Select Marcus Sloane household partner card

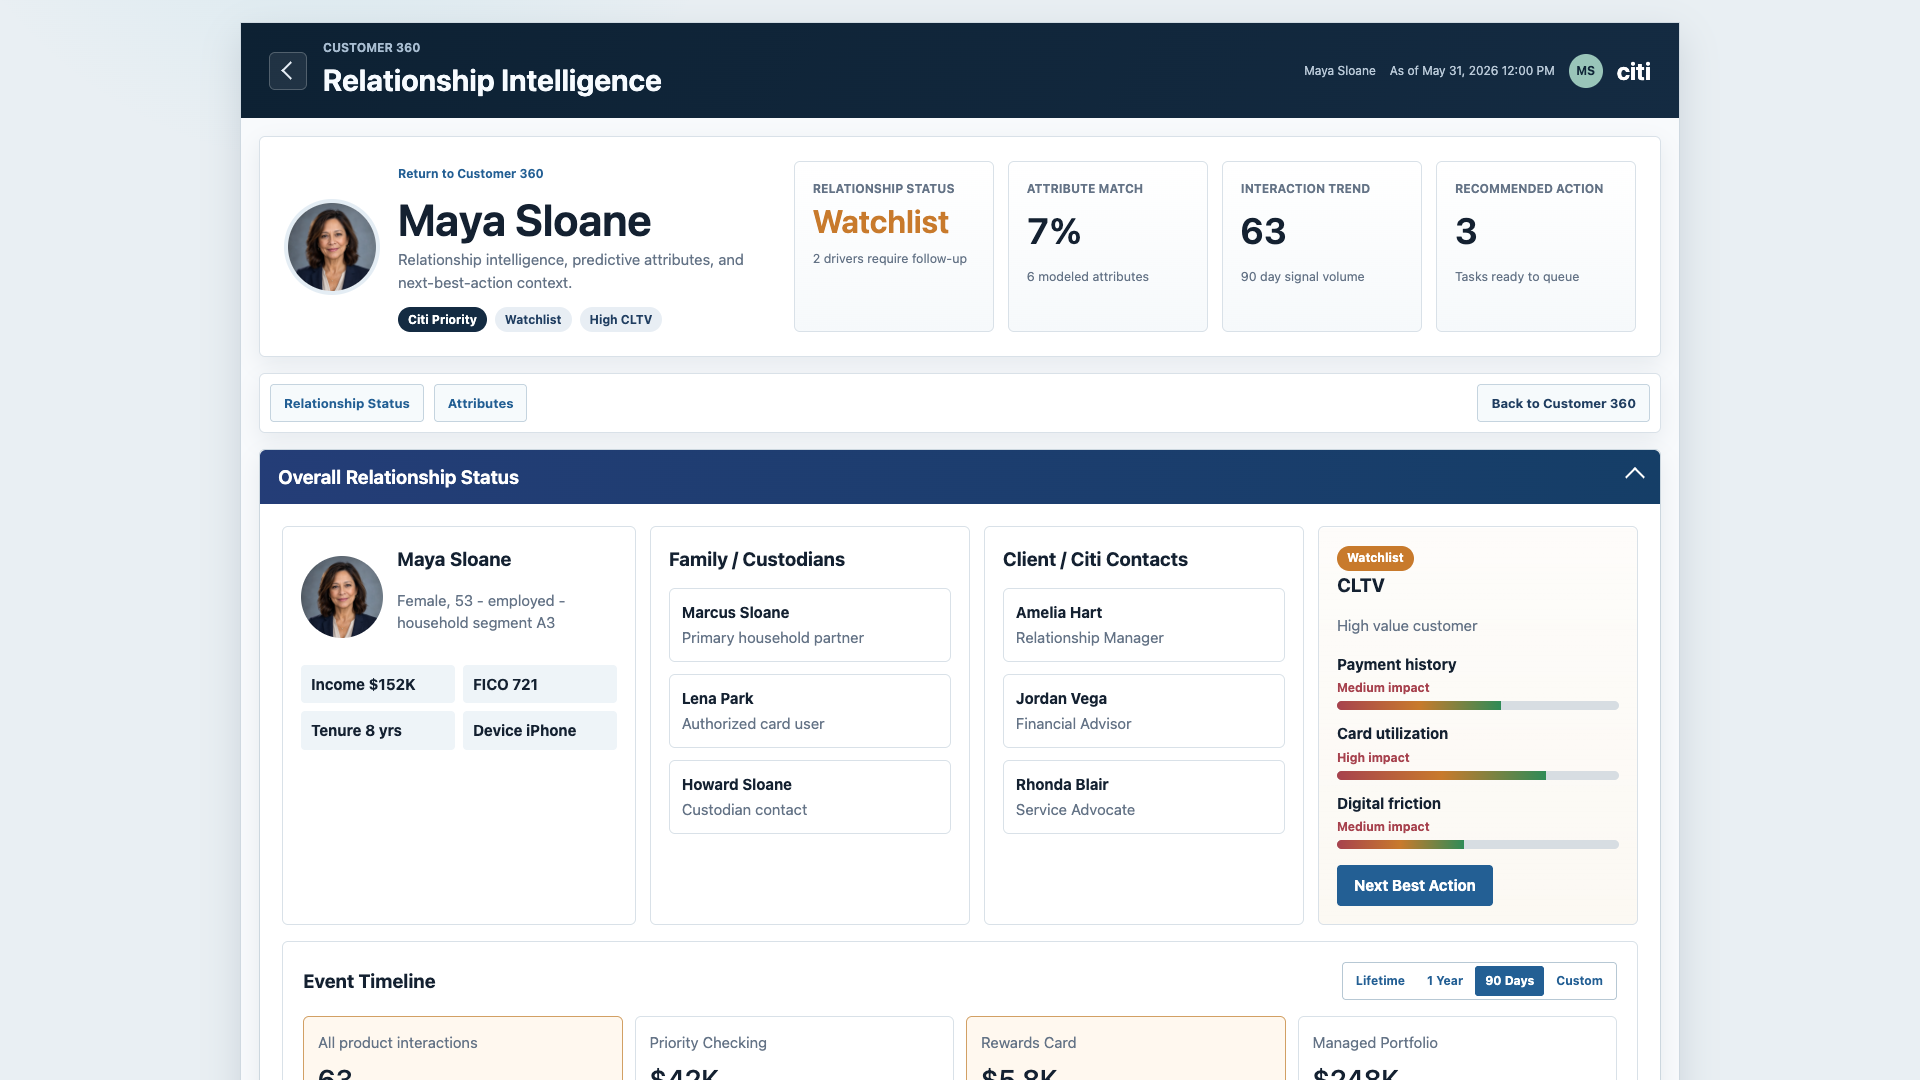(810, 625)
